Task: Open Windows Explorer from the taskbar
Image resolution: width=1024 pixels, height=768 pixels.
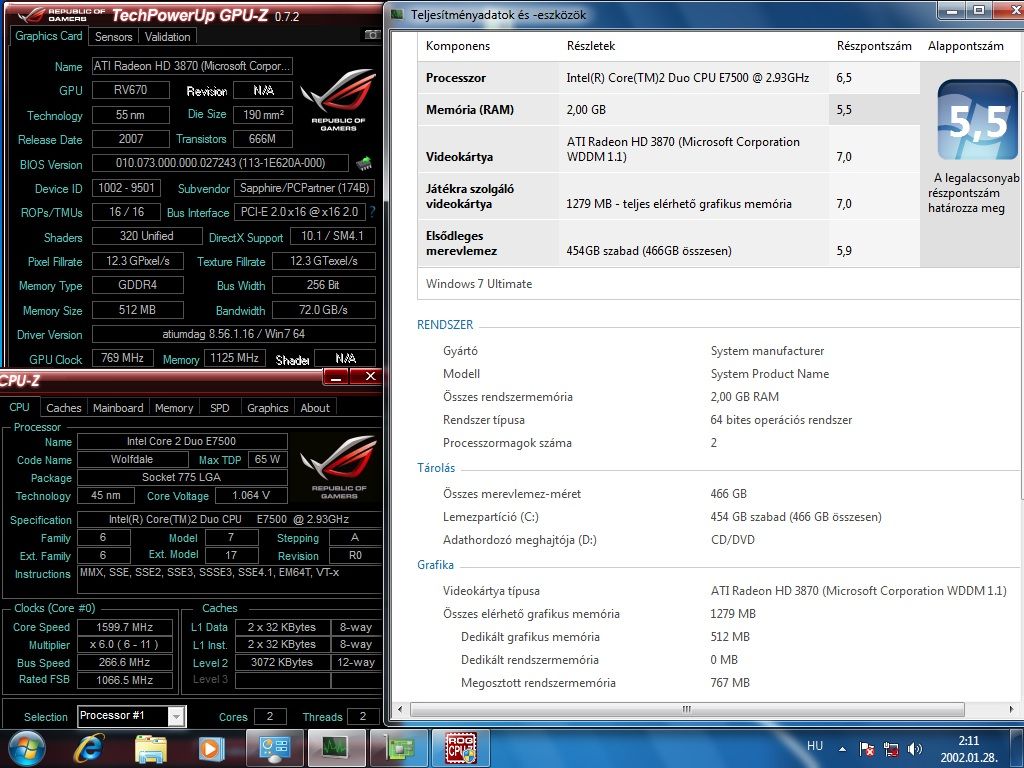Action: (x=150, y=748)
